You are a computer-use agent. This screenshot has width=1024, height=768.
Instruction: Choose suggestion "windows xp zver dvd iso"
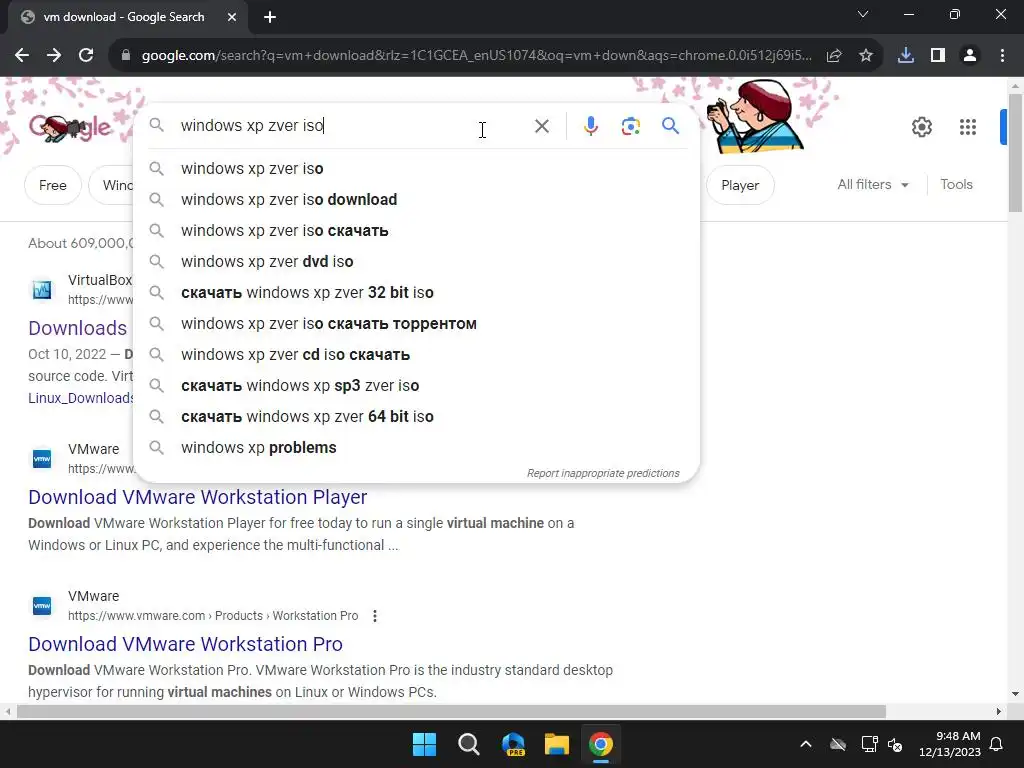pos(416,262)
